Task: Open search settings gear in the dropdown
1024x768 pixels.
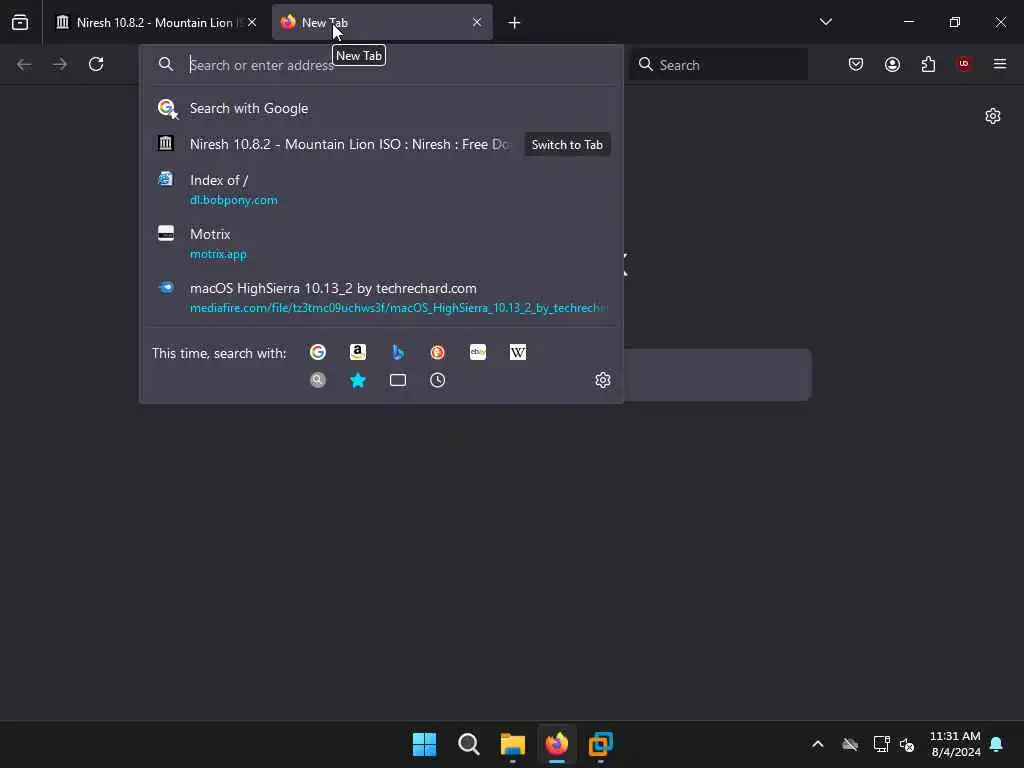Action: click(x=603, y=380)
